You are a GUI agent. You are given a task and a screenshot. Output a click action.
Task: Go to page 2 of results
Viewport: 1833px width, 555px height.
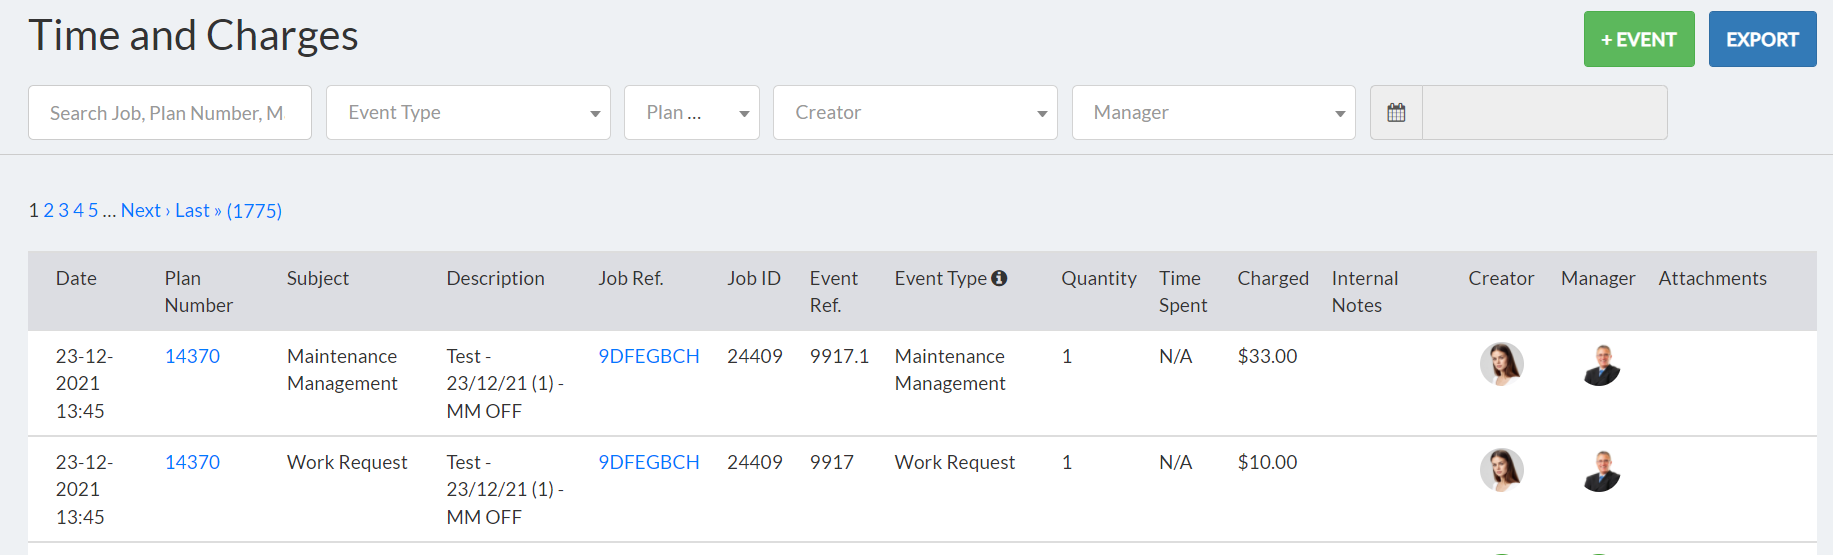click(48, 210)
